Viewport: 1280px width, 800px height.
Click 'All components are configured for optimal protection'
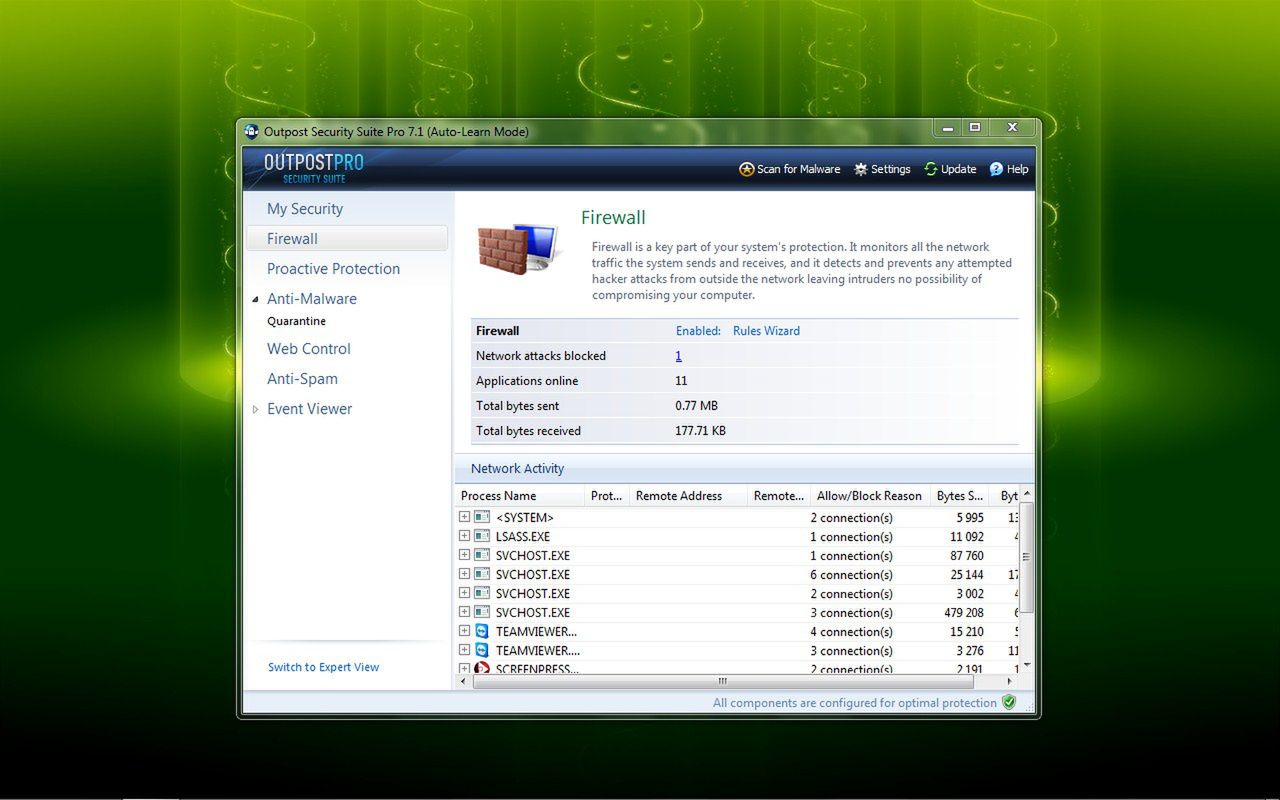pos(855,703)
